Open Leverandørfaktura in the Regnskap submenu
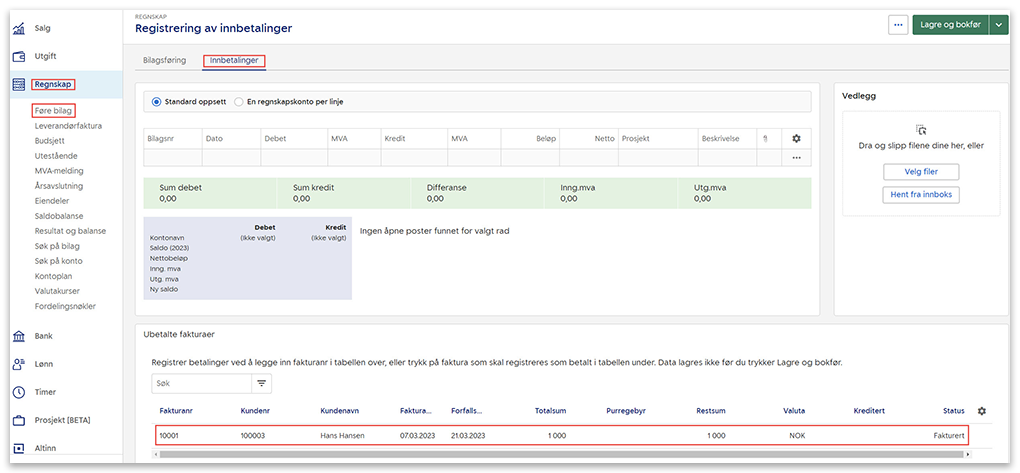 coord(67,126)
